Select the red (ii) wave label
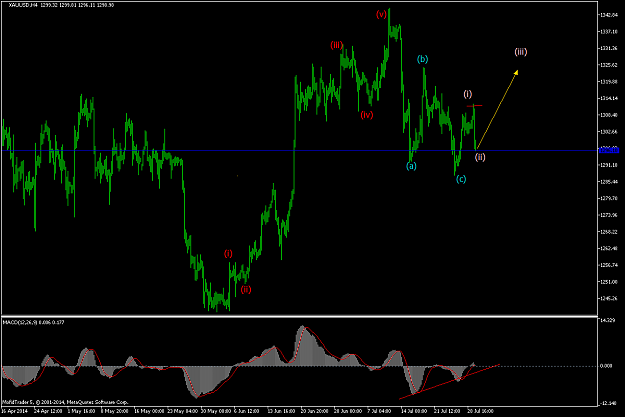 246,289
